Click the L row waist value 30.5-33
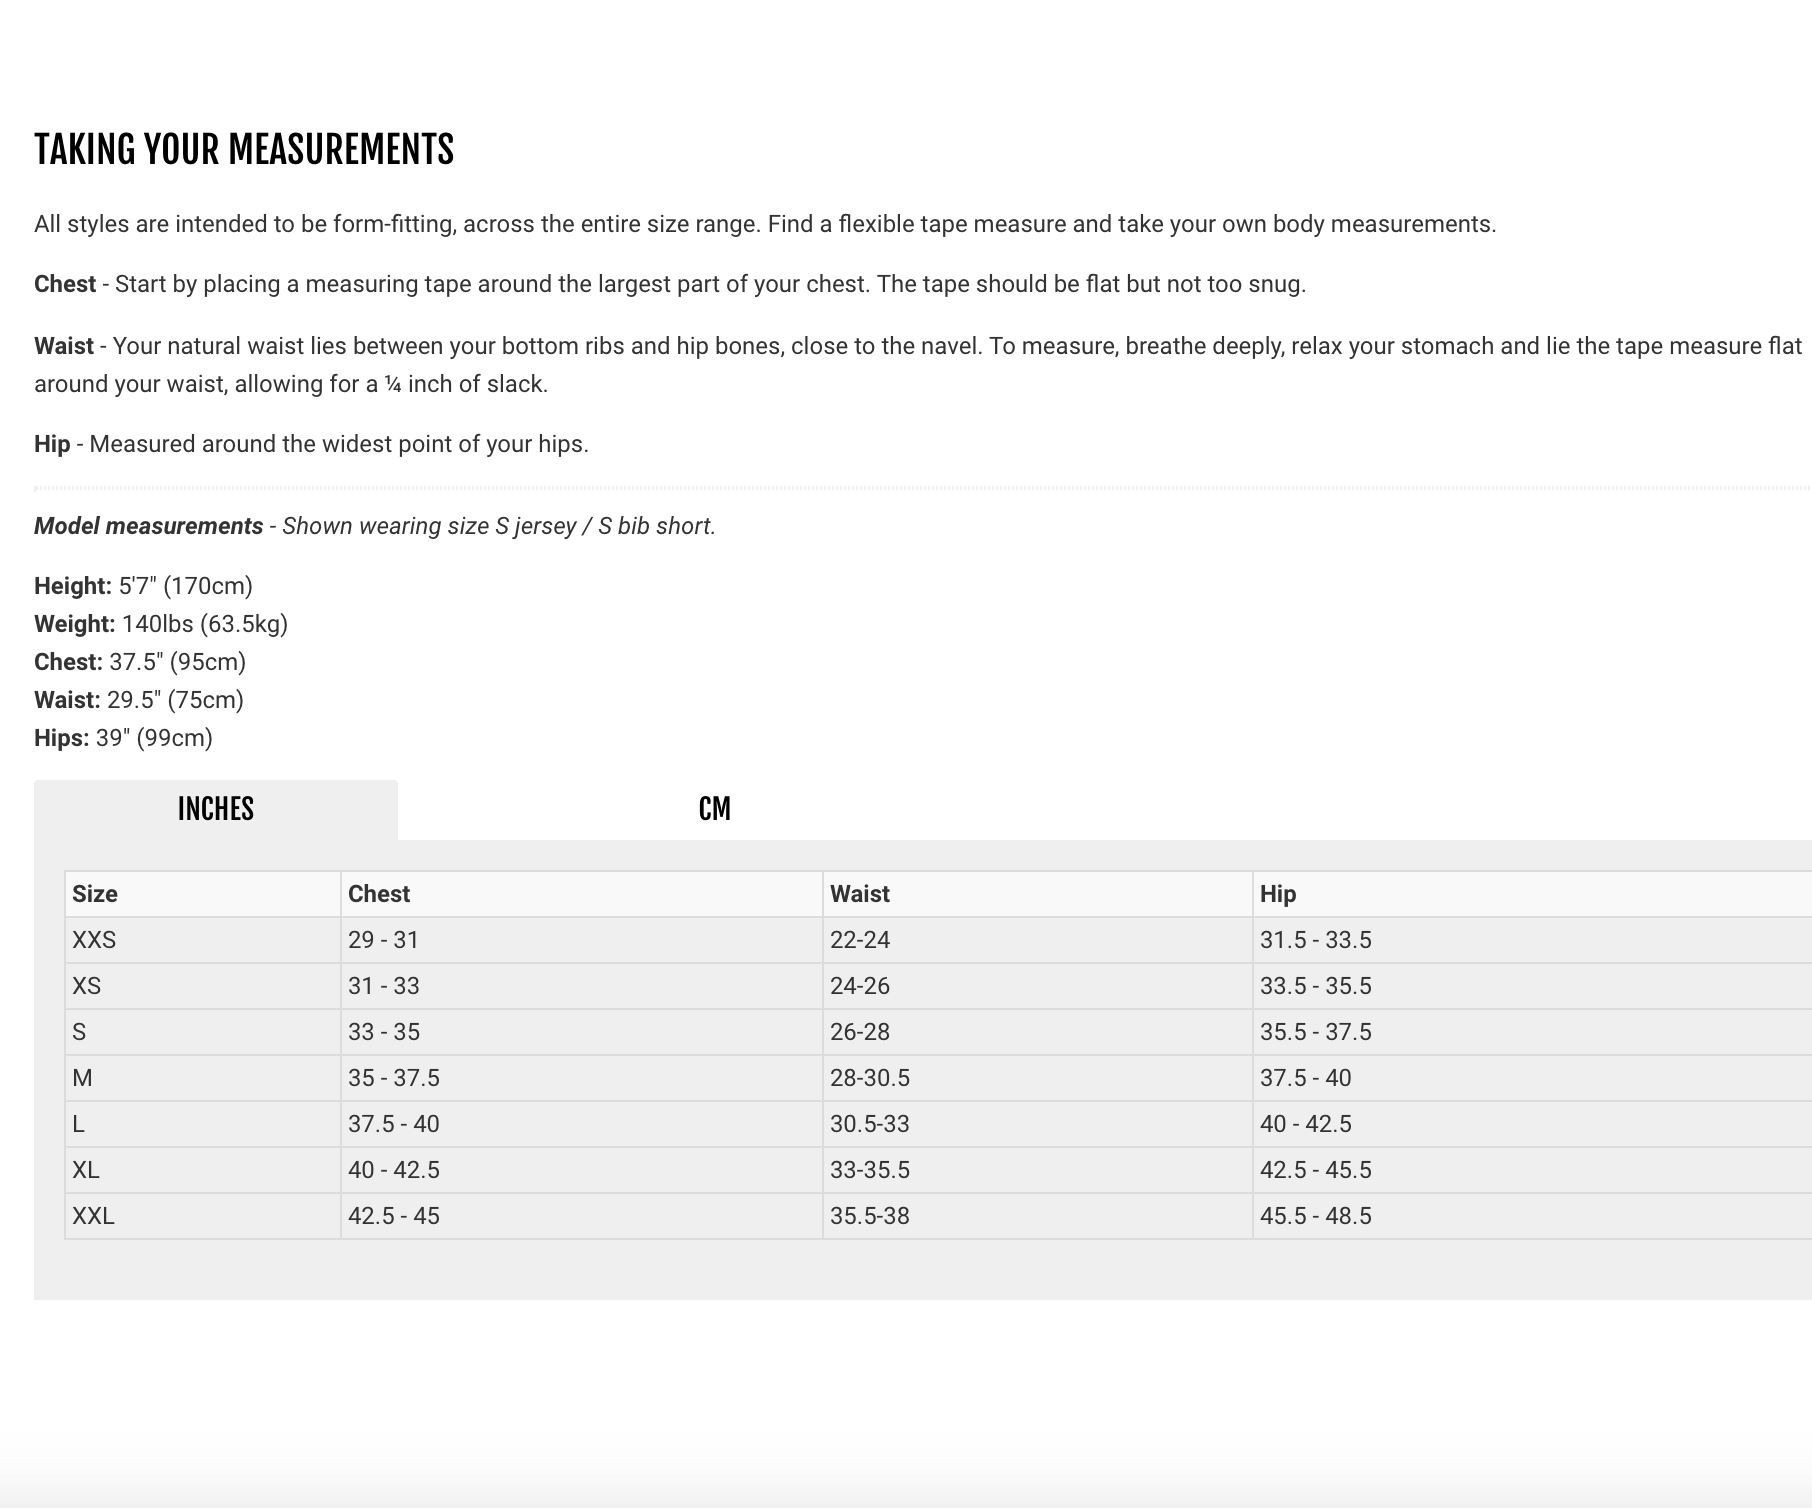Screen dimensions: 1812x1508 [x=870, y=1124]
